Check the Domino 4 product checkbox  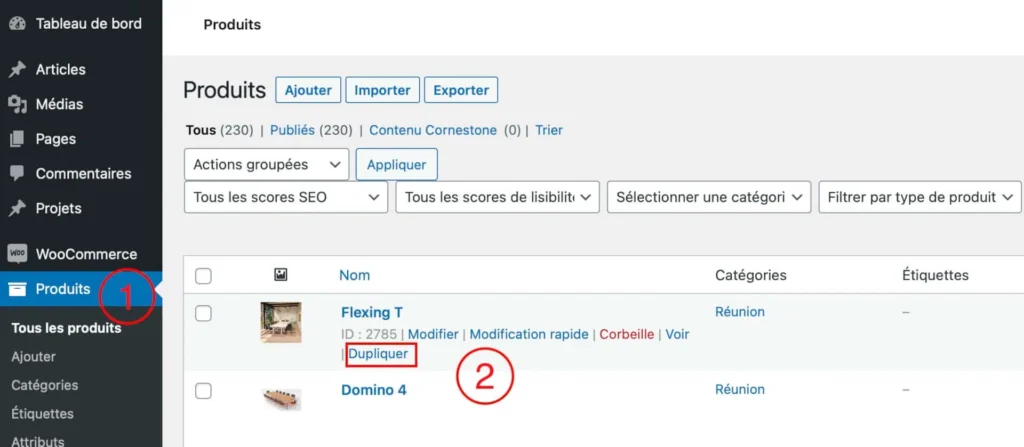tap(204, 391)
